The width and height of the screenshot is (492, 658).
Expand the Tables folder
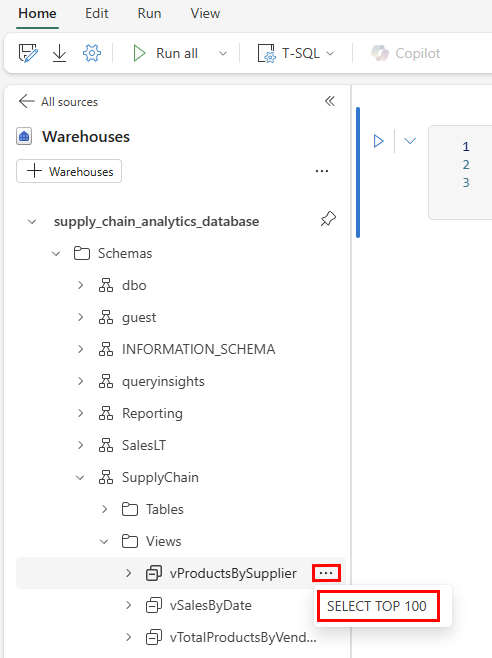(x=105, y=509)
